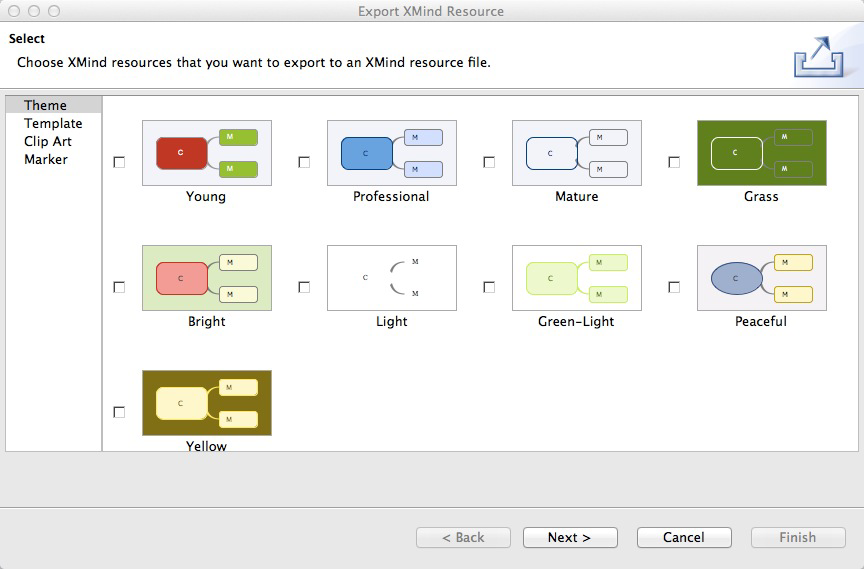Click the 'Light' theme label
The width and height of the screenshot is (864, 569).
click(392, 322)
